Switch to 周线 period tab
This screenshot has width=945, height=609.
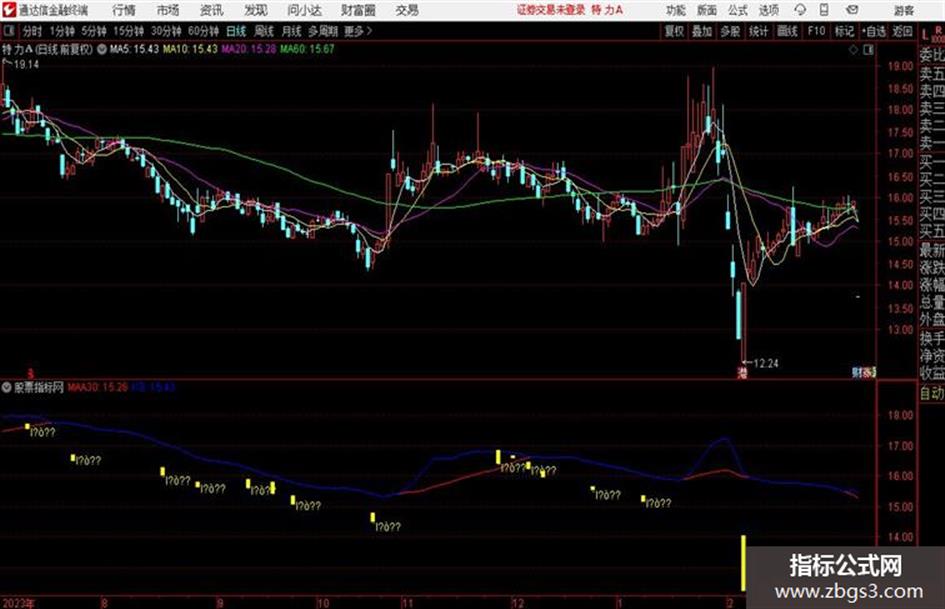264,31
